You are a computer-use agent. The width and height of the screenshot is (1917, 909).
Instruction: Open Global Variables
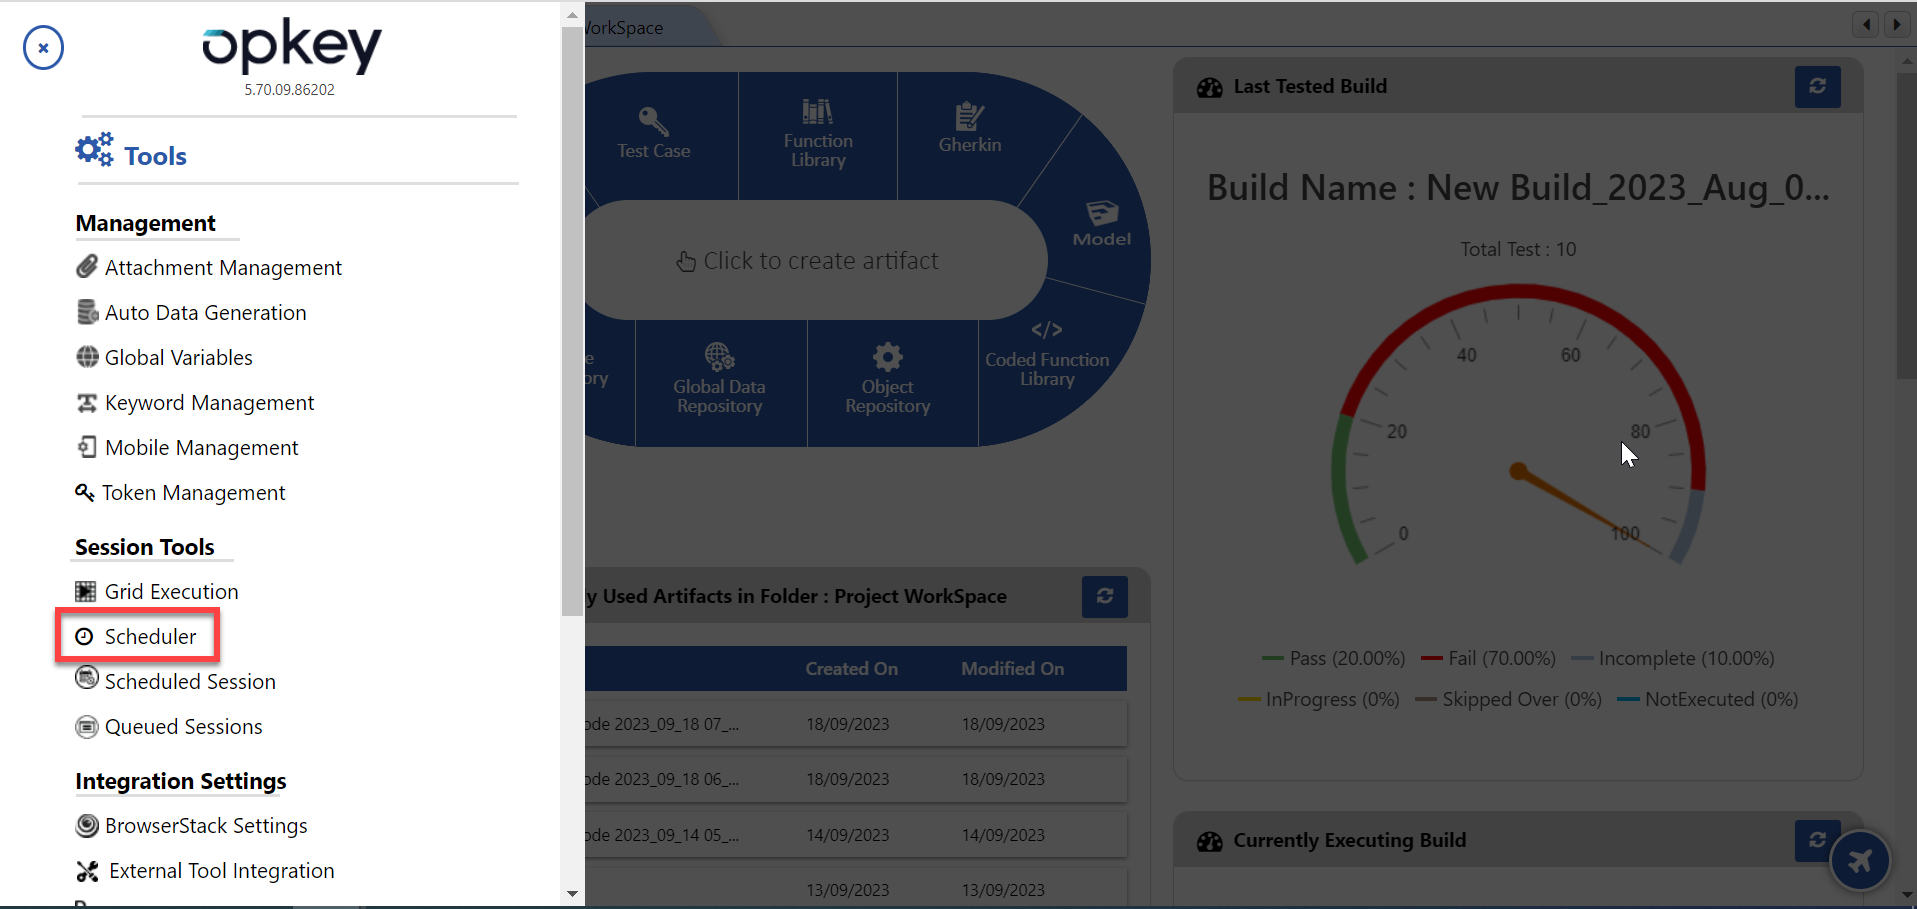click(164, 357)
